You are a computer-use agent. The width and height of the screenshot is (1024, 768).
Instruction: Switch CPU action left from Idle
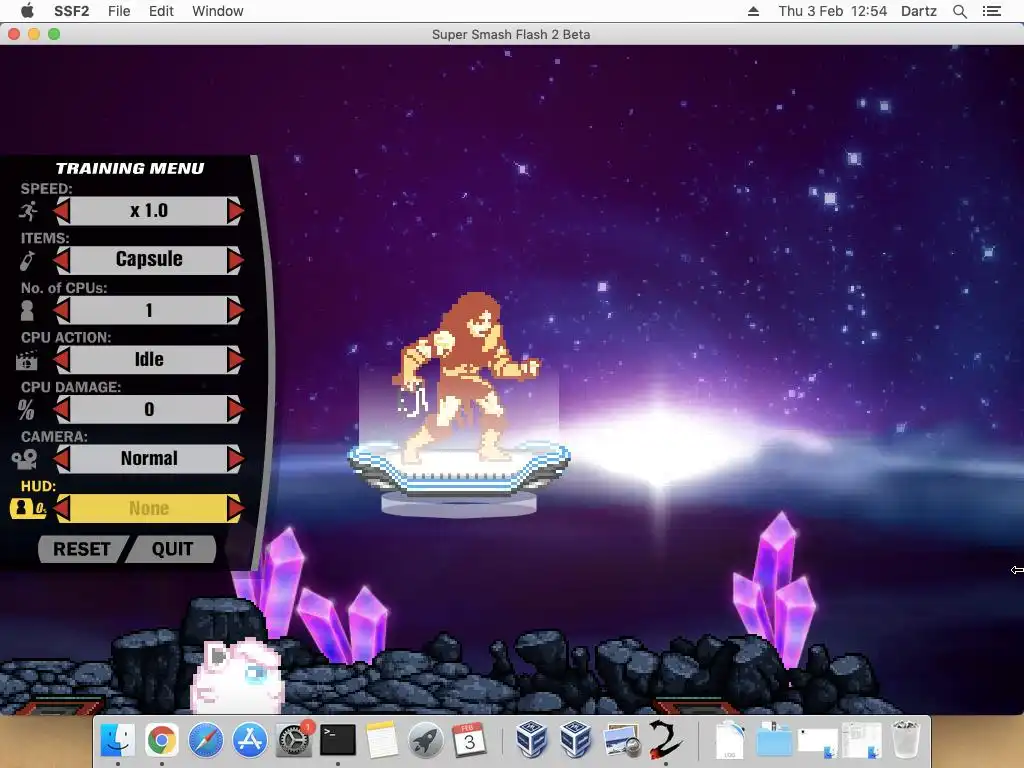(61, 359)
